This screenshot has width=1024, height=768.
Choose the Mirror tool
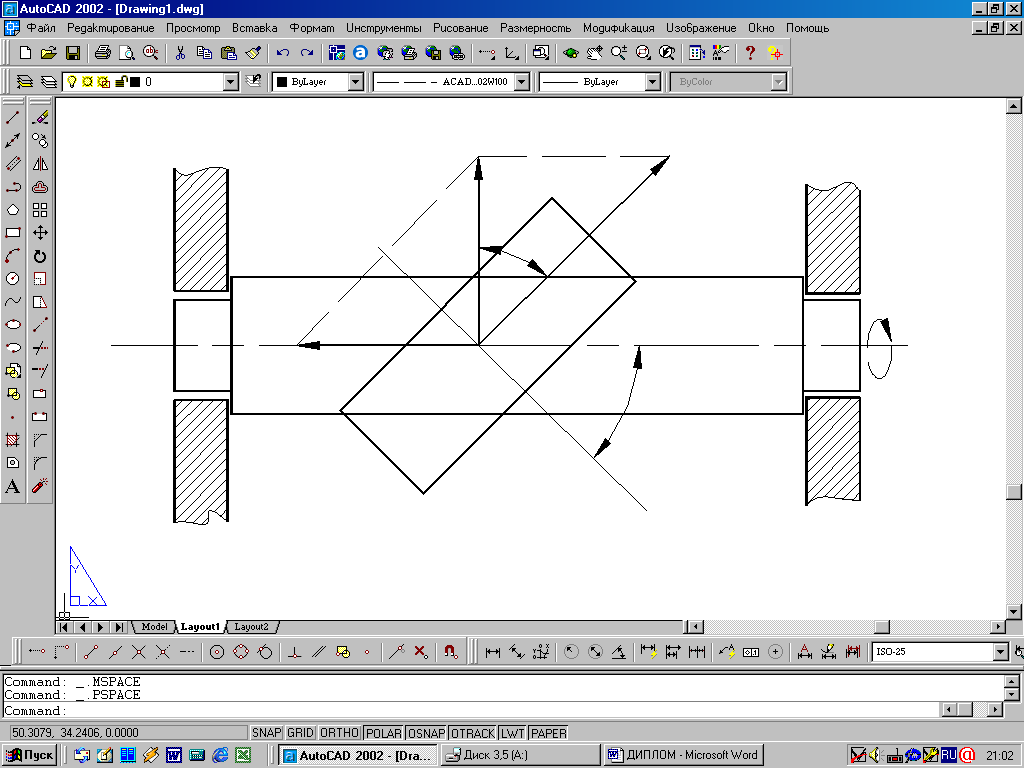click(x=40, y=164)
